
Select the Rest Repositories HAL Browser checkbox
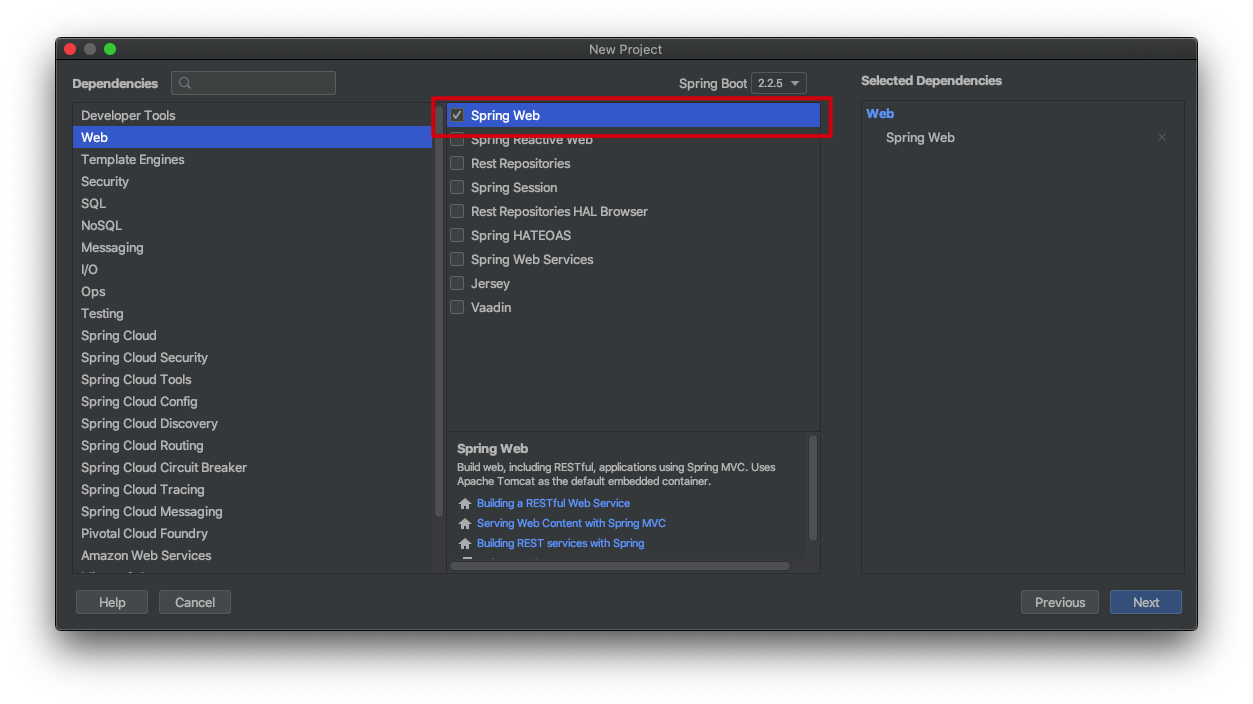point(457,211)
